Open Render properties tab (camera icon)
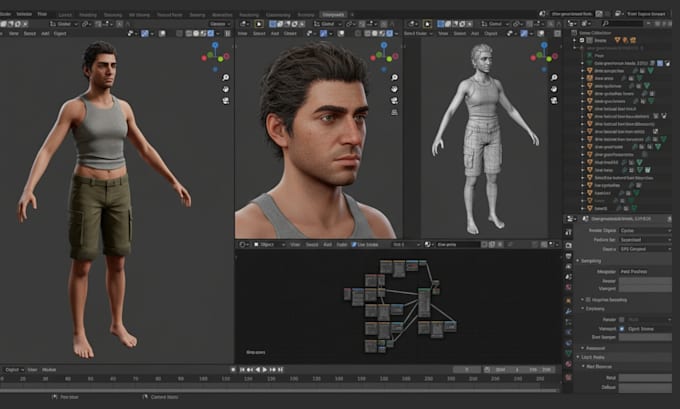The image size is (680, 409). tap(569, 245)
